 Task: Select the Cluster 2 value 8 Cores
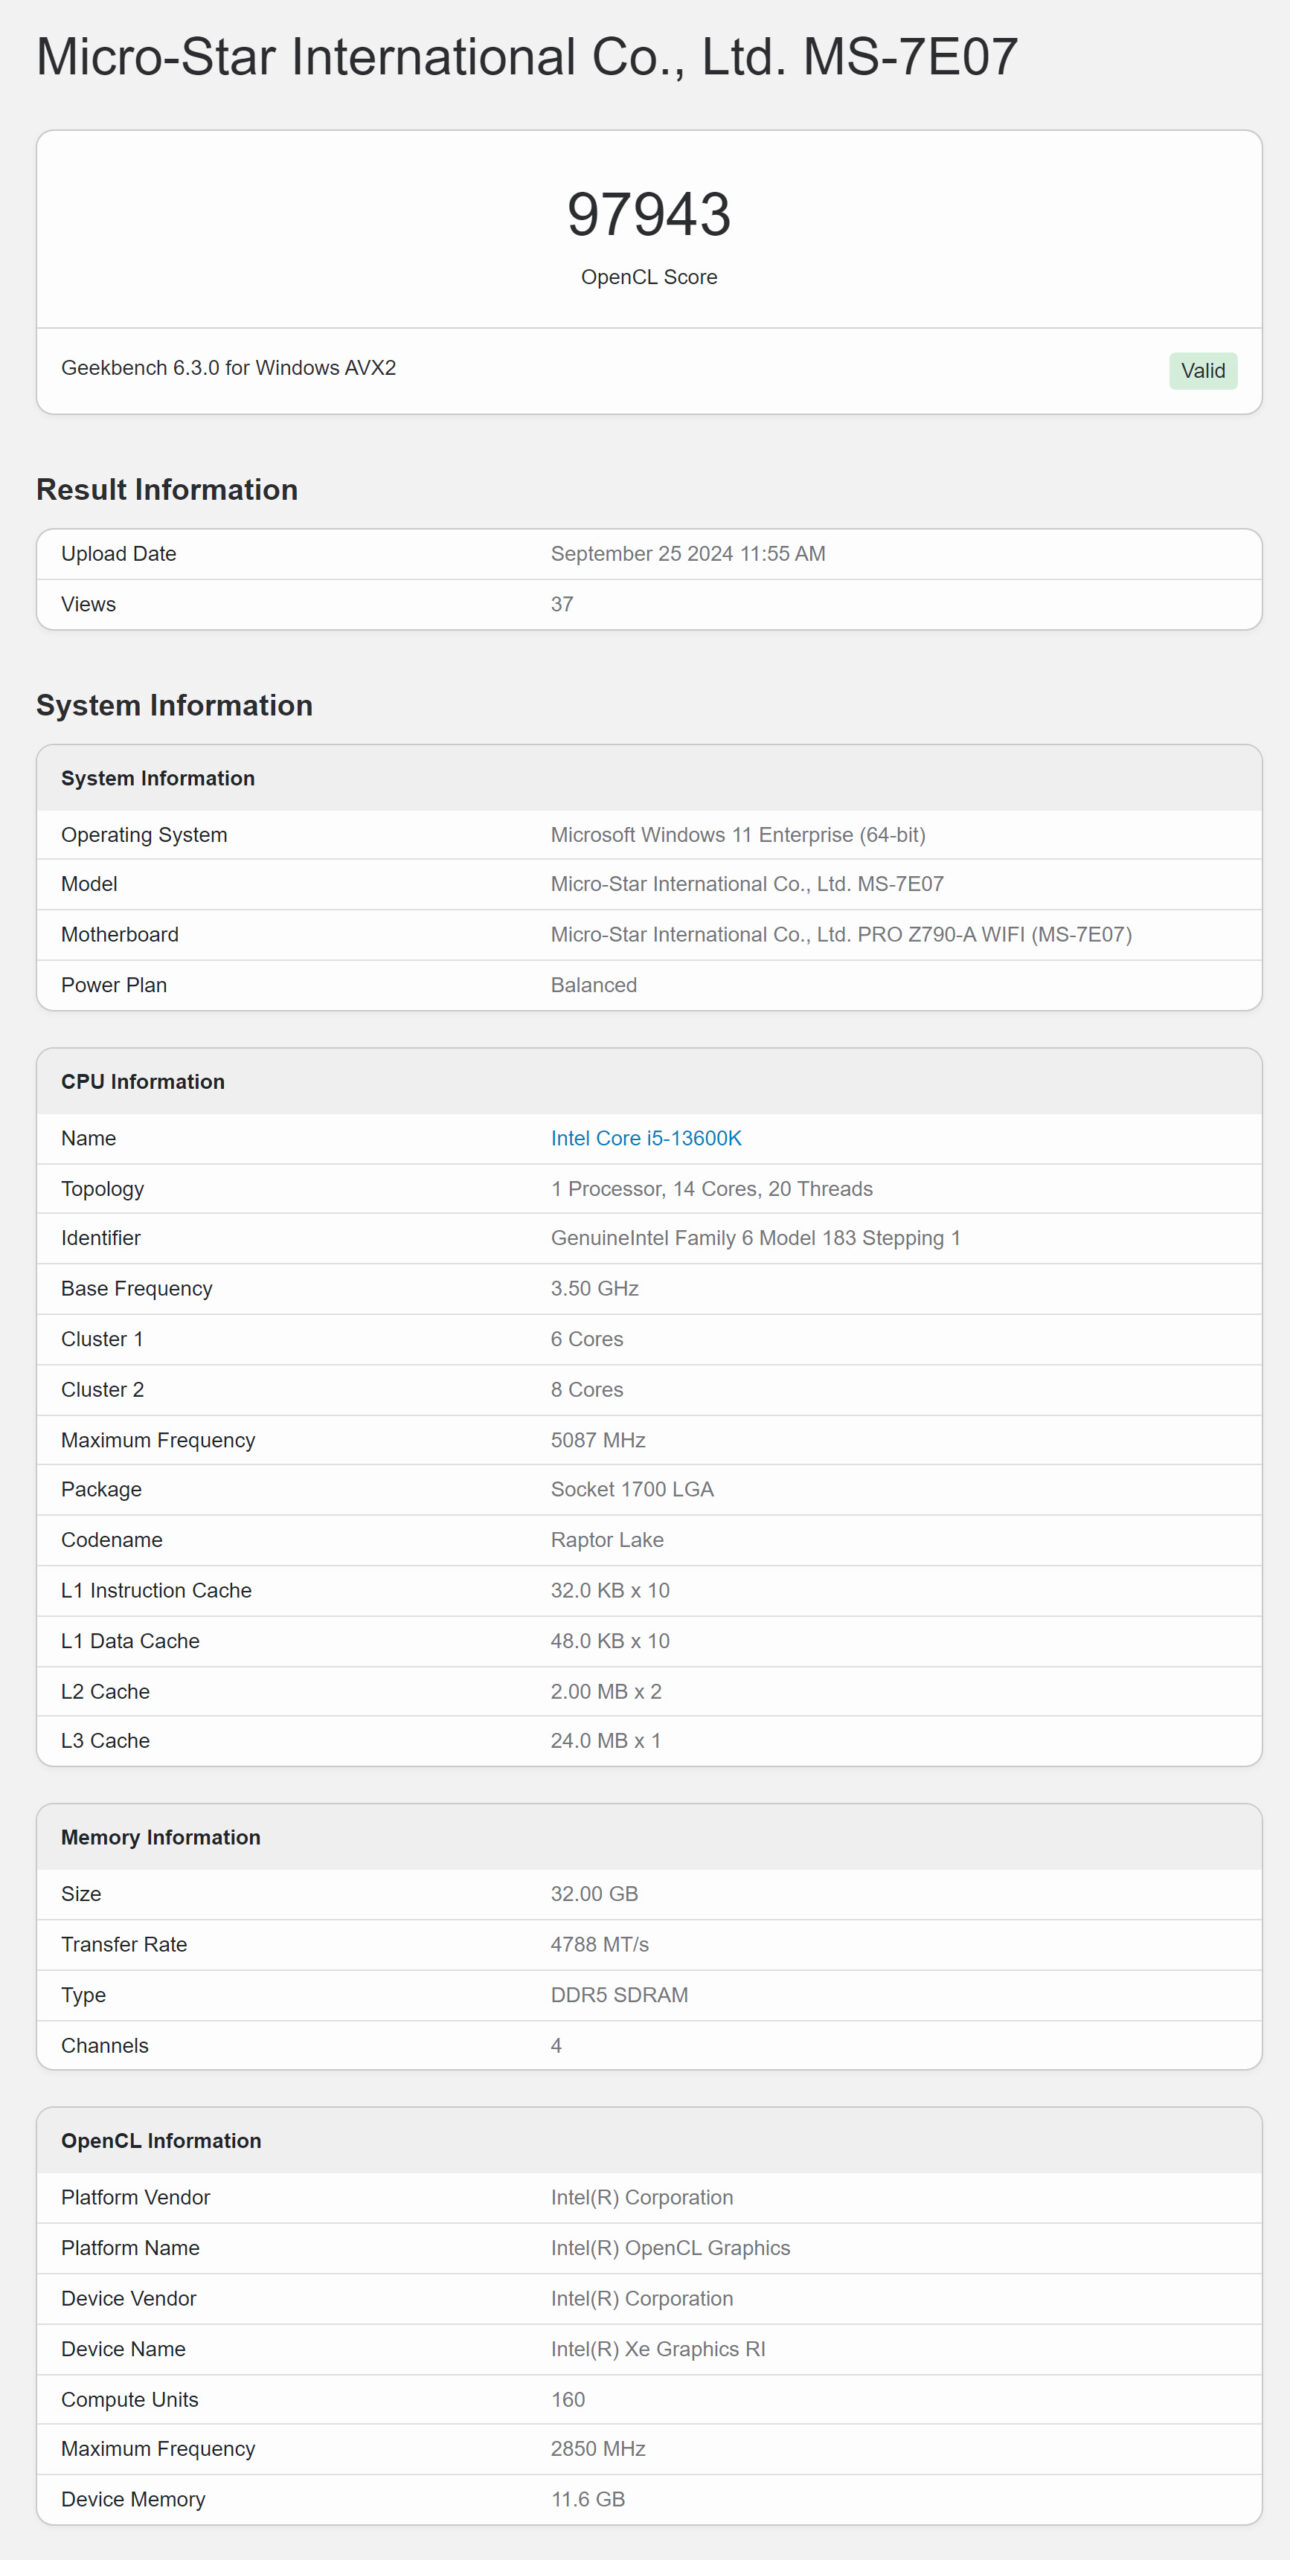[587, 1390]
